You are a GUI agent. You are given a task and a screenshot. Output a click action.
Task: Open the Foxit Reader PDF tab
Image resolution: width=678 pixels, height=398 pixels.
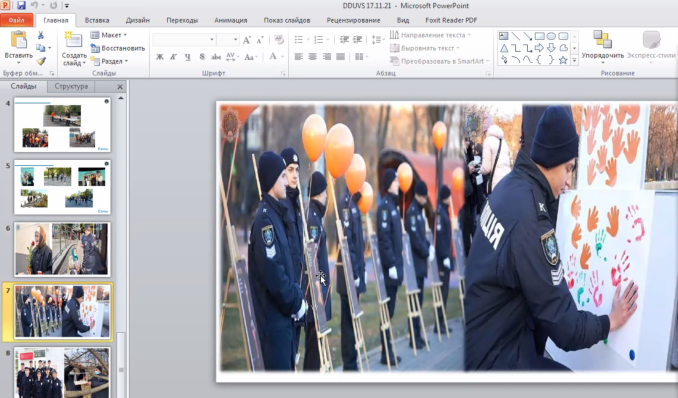point(451,20)
